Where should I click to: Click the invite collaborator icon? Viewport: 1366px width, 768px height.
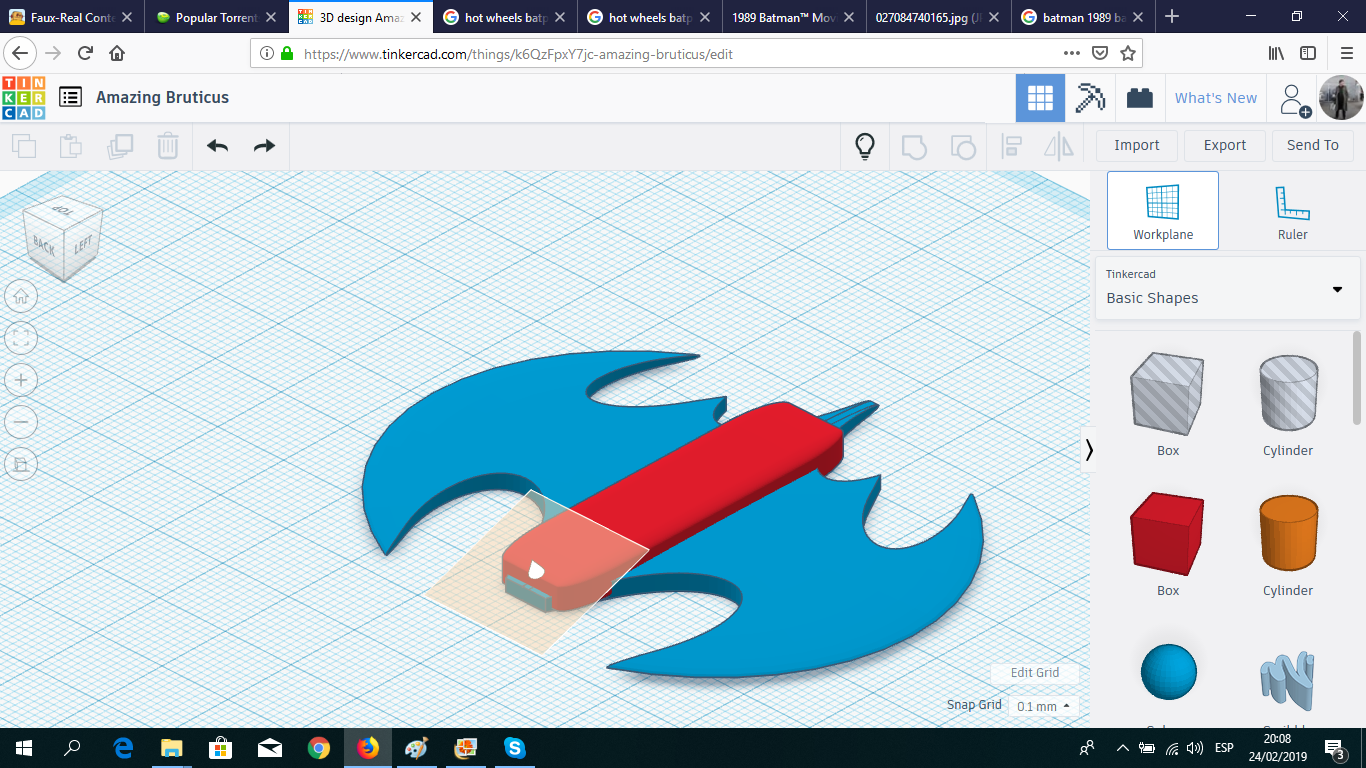pos(1295,99)
